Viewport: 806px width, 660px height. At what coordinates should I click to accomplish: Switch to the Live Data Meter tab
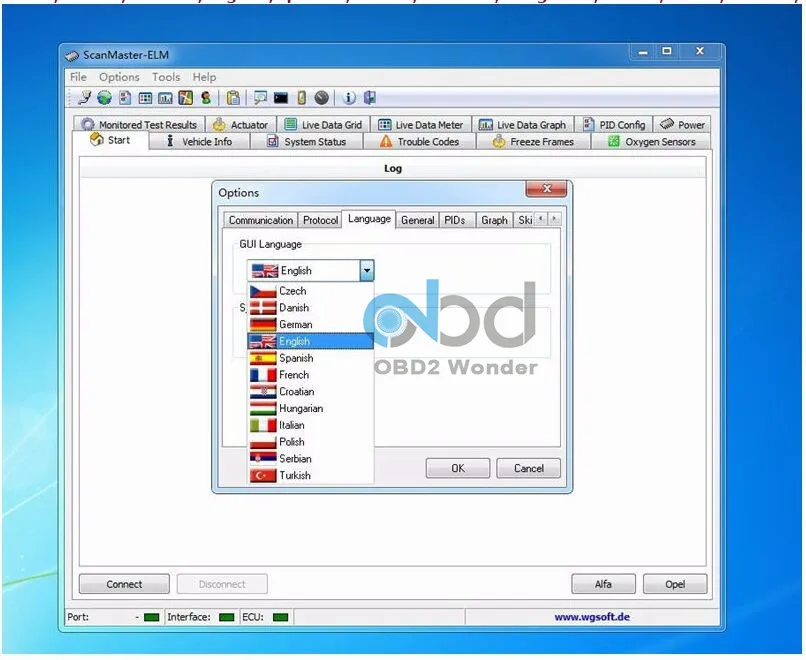coord(420,124)
